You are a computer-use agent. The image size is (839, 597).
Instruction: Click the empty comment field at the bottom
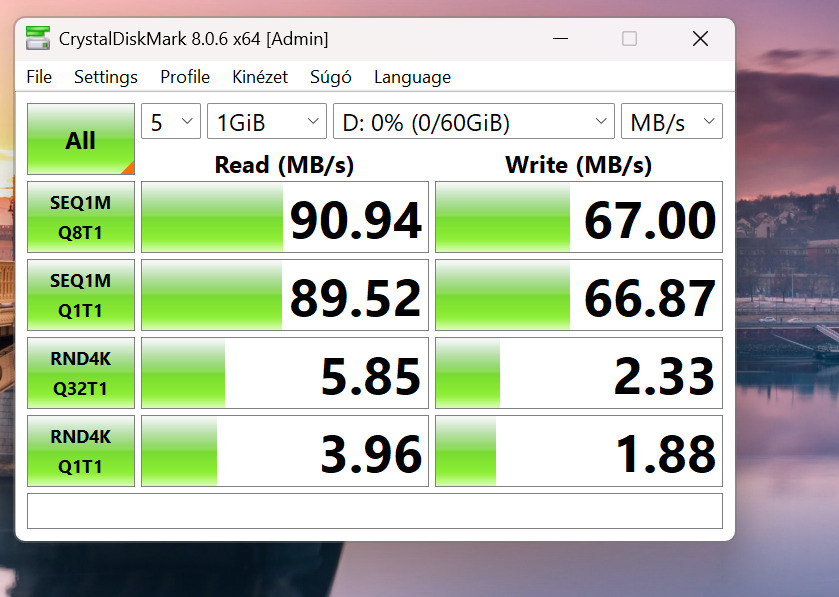[x=375, y=511]
